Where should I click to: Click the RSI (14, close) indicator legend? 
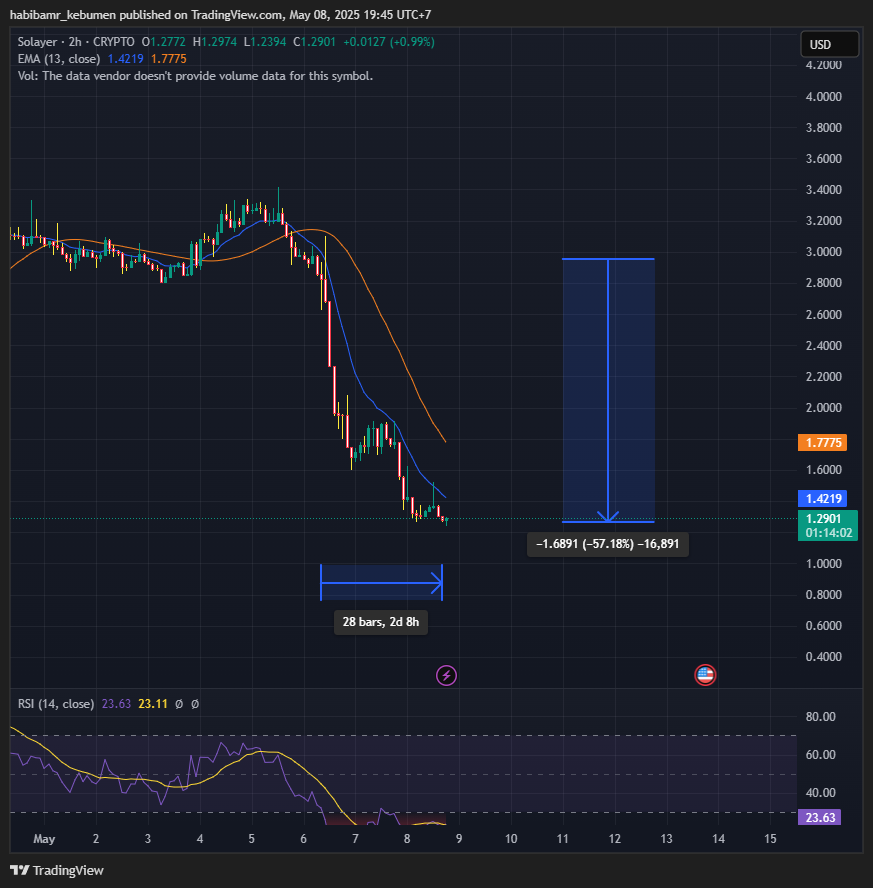click(57, 704)
